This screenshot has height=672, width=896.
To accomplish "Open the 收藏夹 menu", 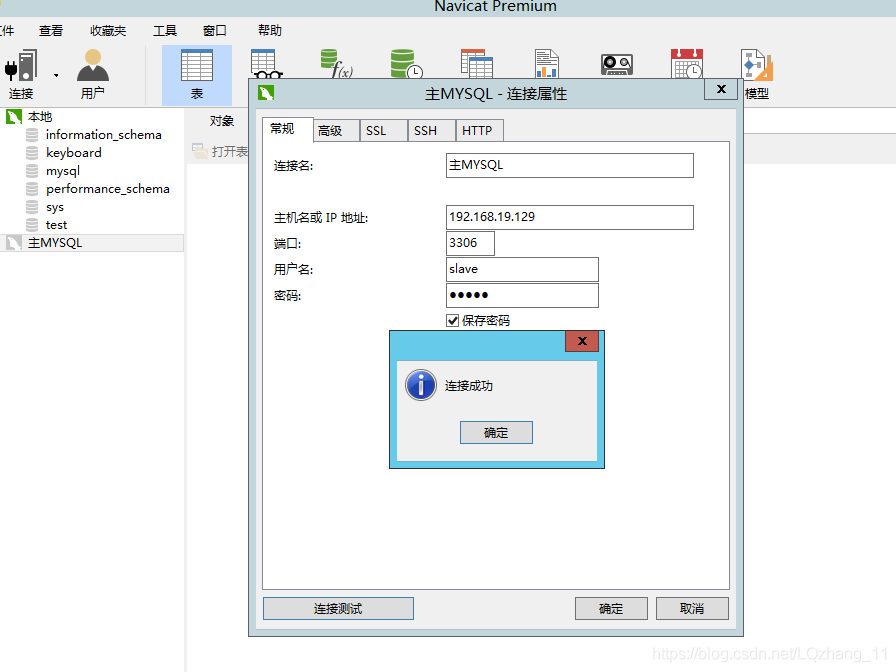I will 108,31.
